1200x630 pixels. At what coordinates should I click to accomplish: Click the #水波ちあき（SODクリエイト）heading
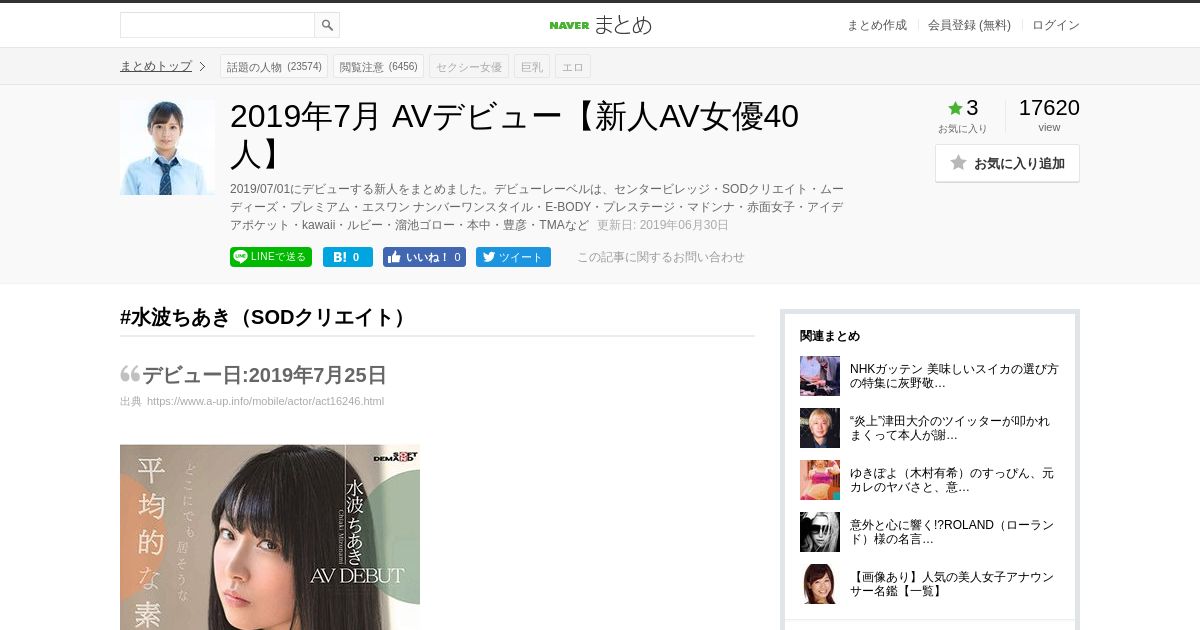click(265, 317)
